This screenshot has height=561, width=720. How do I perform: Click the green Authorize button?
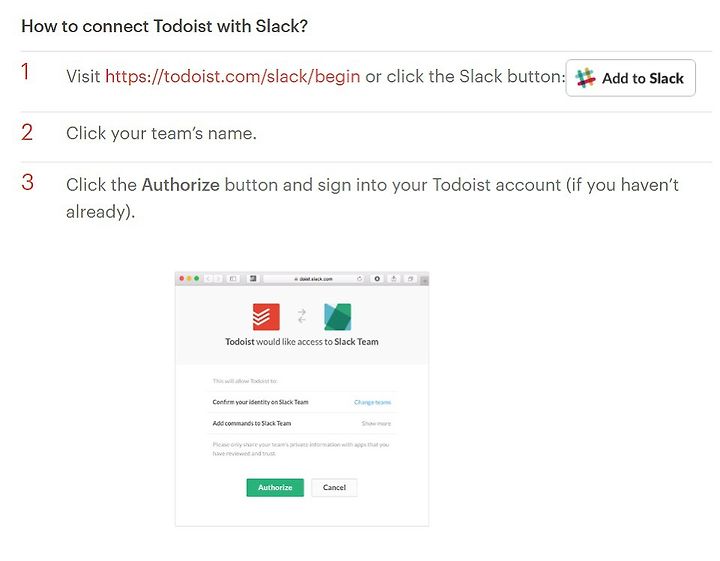tap(275, 488)
